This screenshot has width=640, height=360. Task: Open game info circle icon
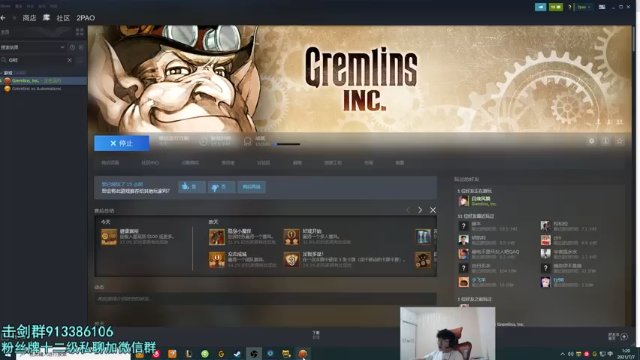pos(605,141)
